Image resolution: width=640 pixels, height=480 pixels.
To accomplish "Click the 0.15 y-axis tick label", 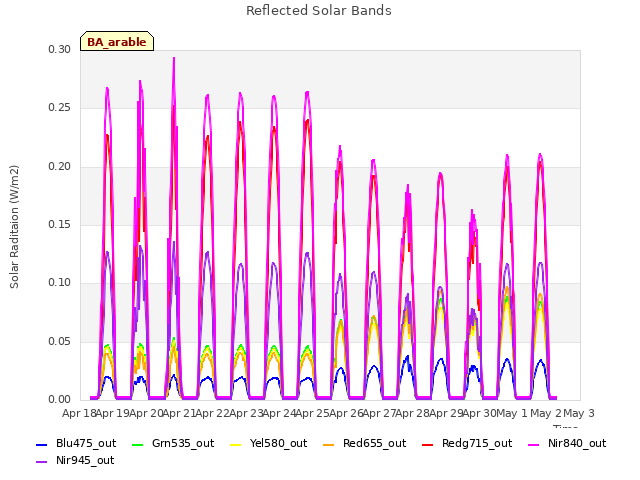I will click(60, 224).
